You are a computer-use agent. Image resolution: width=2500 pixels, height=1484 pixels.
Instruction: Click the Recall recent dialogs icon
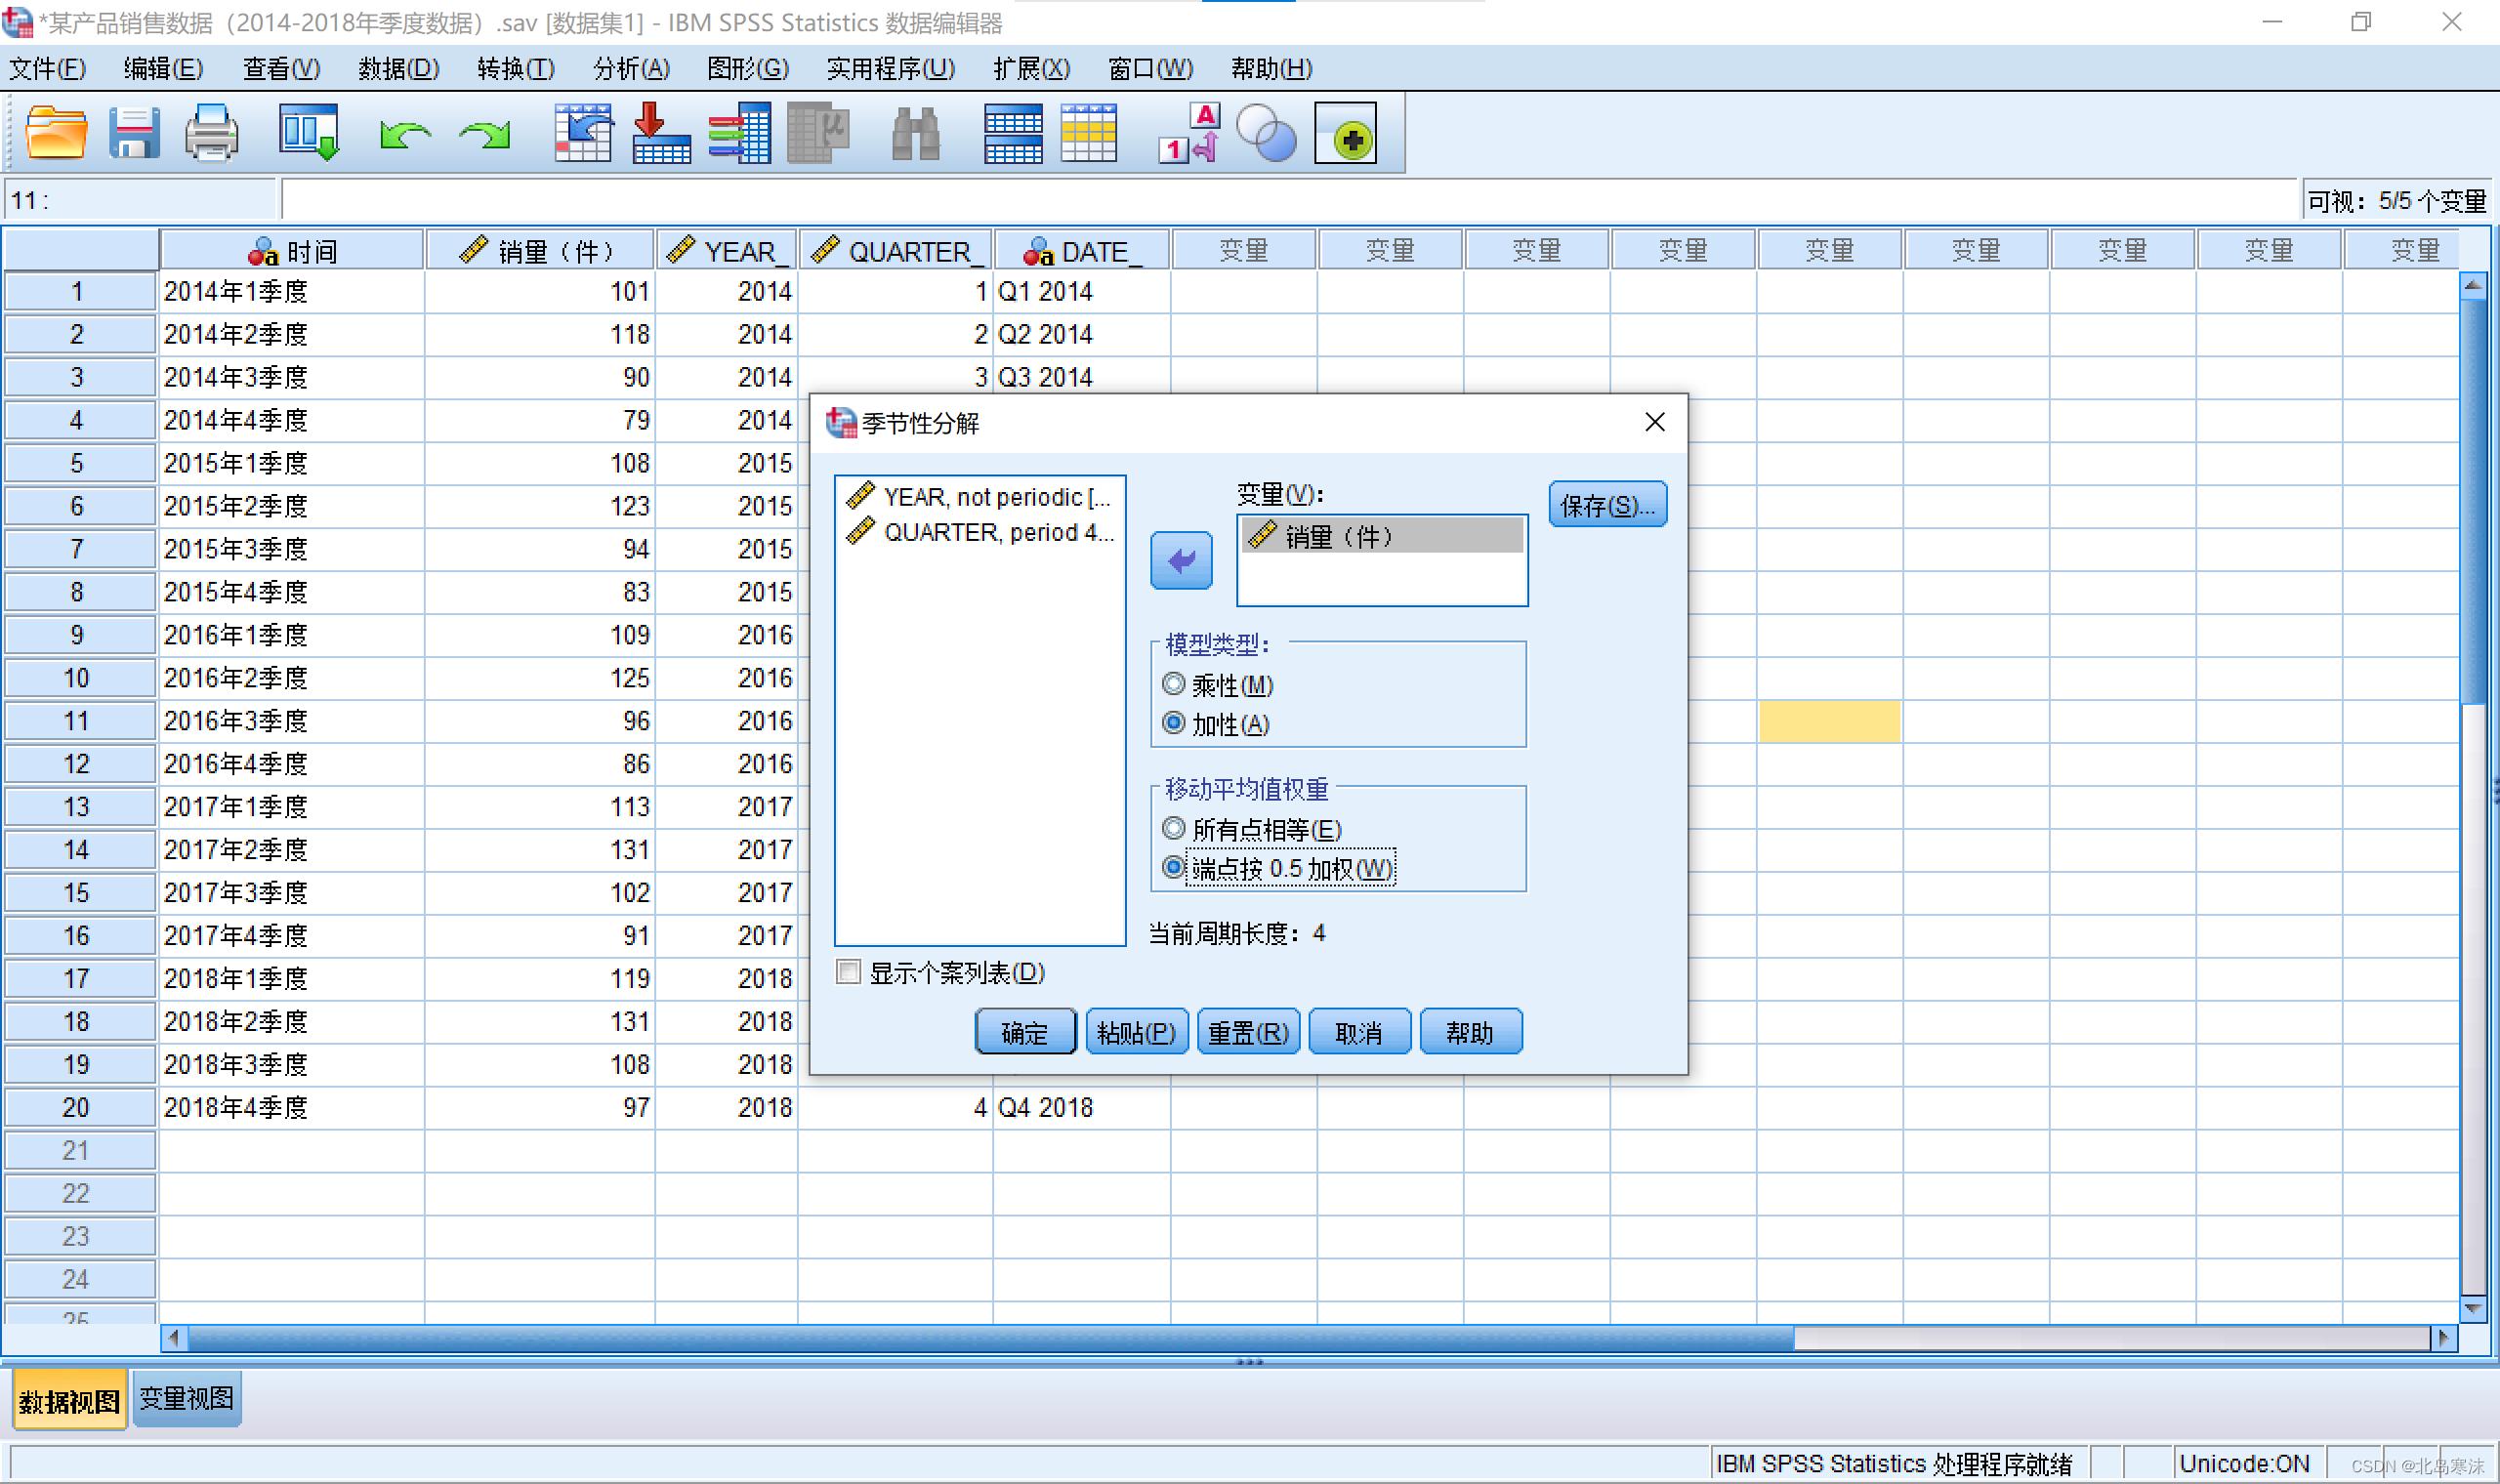pyautogui.click(x=308, y=133)
